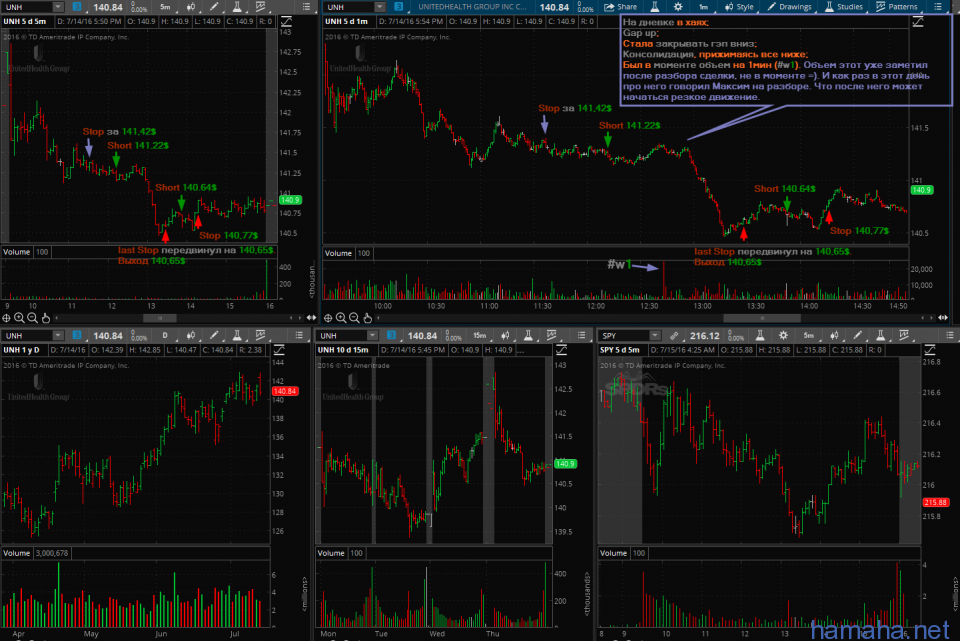This screenshot has height=641, width=960.
Task: Click link chain icon in SPY chart
Action: (674, 335)
